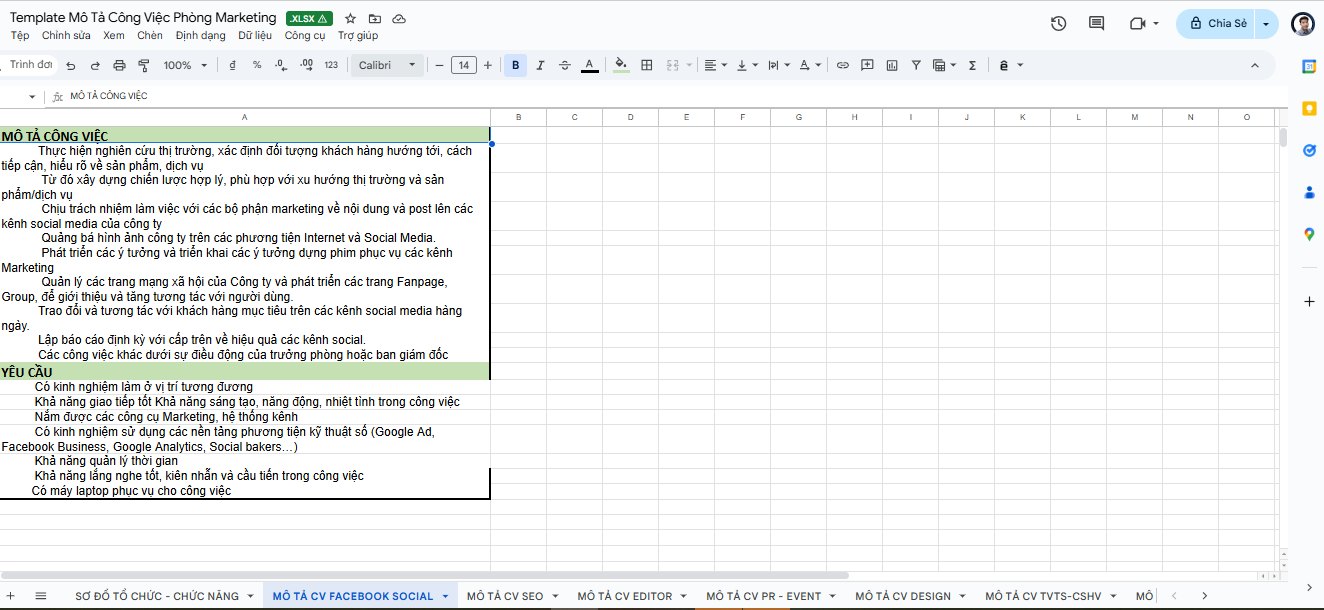Viewport: 1324px width, 610px height.
Task: Open the Định dạng menu
Action: point(200,35)
